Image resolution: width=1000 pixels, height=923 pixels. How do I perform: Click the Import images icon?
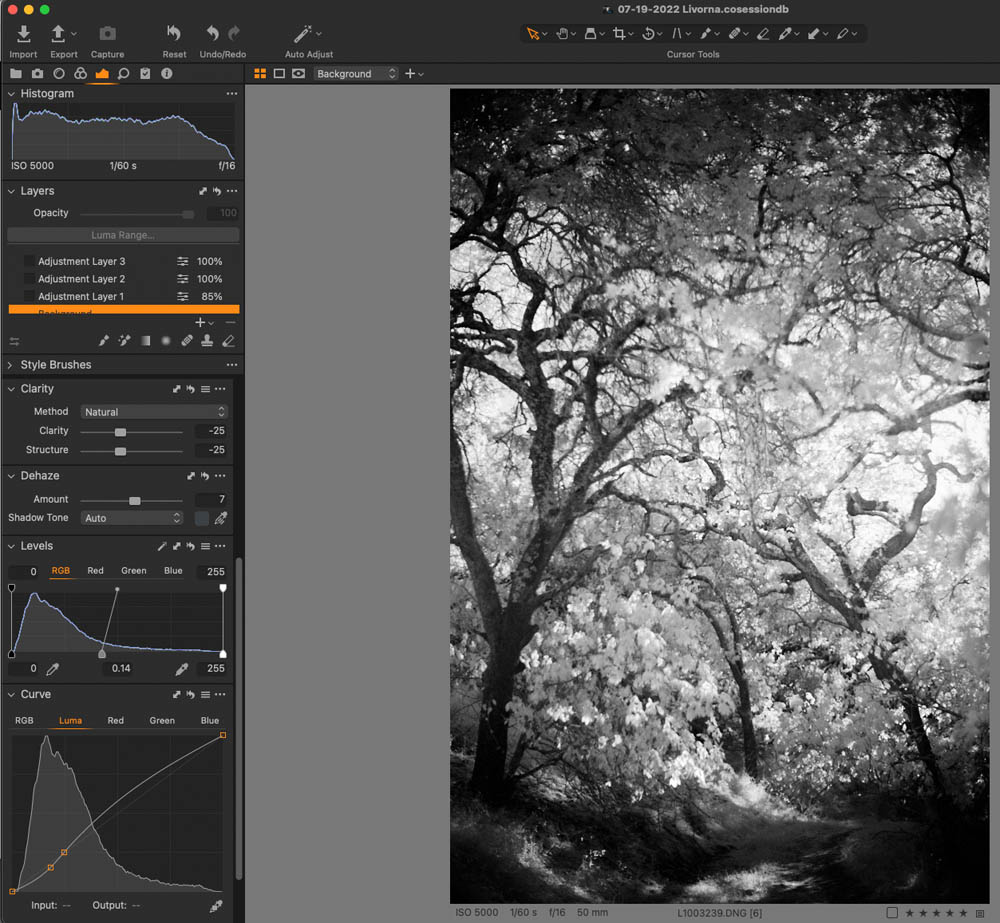pos(24,34)
